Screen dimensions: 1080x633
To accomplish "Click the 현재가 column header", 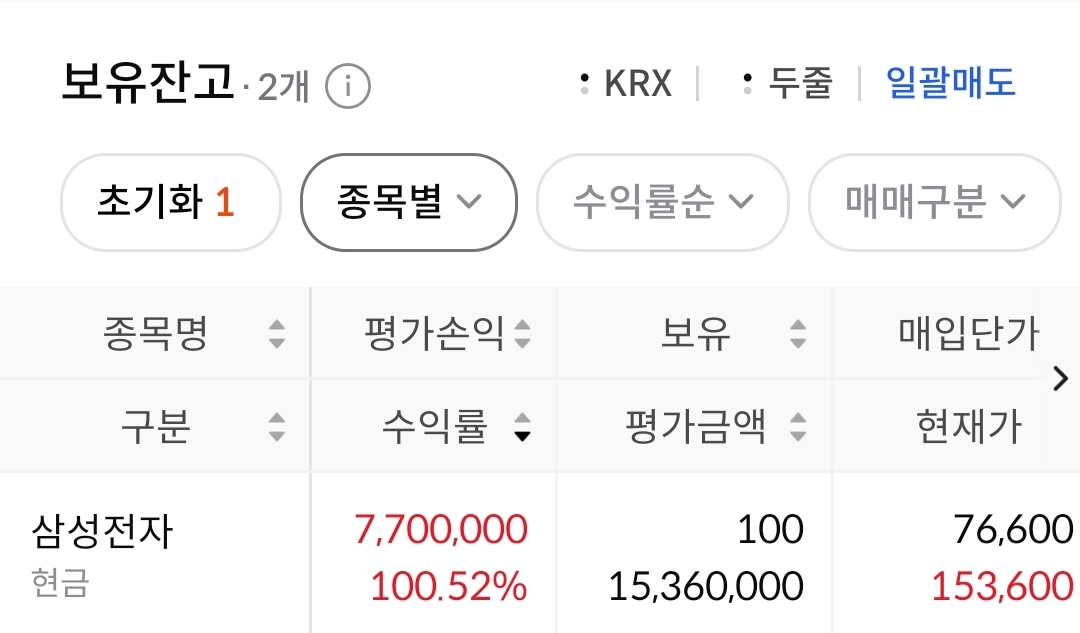I will click(x=968, y=428).
